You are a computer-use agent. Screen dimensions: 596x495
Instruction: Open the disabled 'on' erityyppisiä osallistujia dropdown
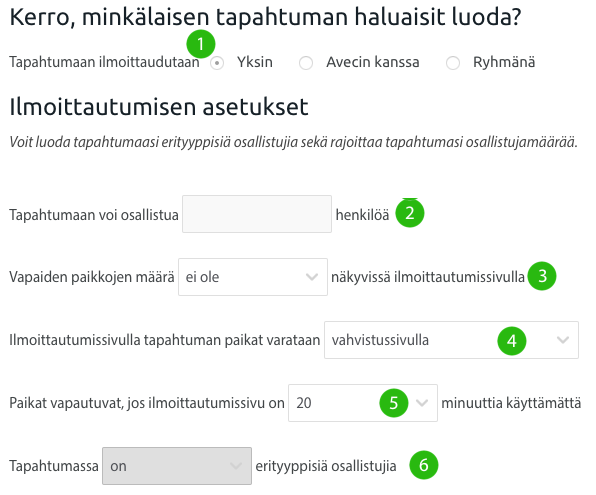tap(177, 466)
